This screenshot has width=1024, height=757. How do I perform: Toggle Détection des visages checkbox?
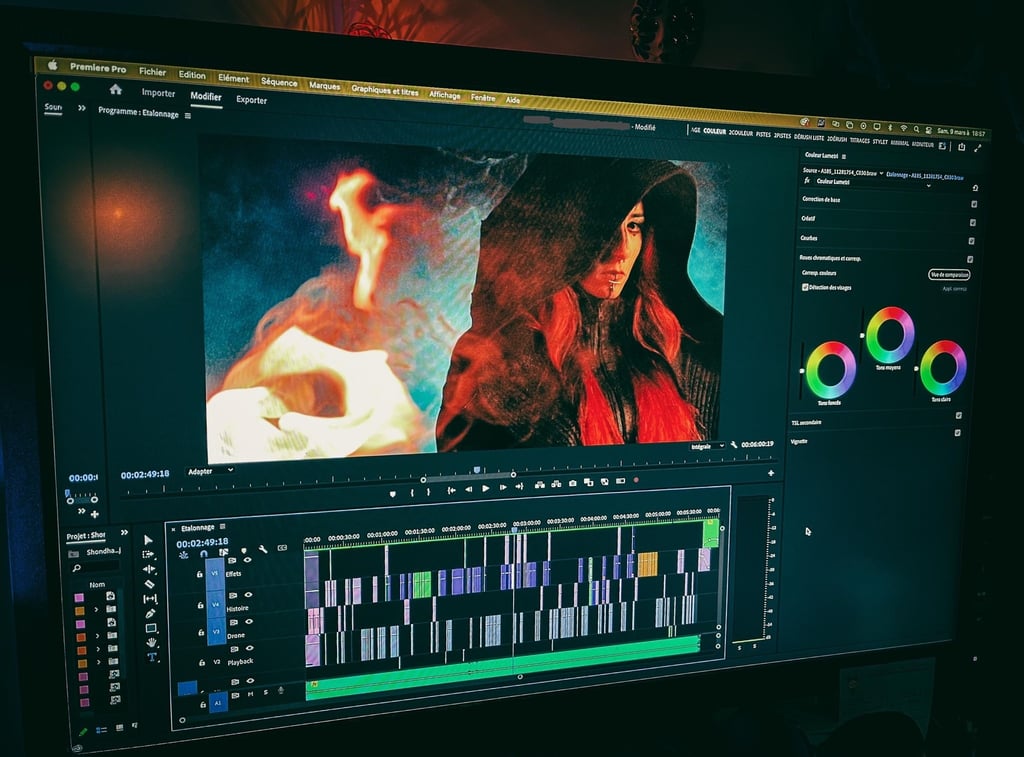[x=805, y=287]
